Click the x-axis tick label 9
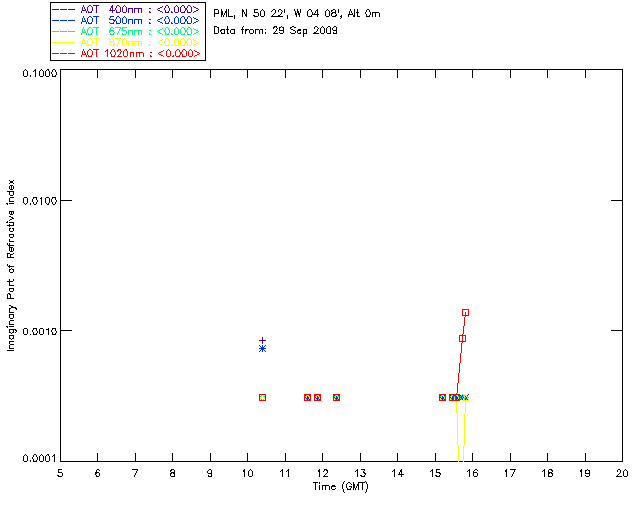This screenshot has width=640, height=512. tap(210, 473)
